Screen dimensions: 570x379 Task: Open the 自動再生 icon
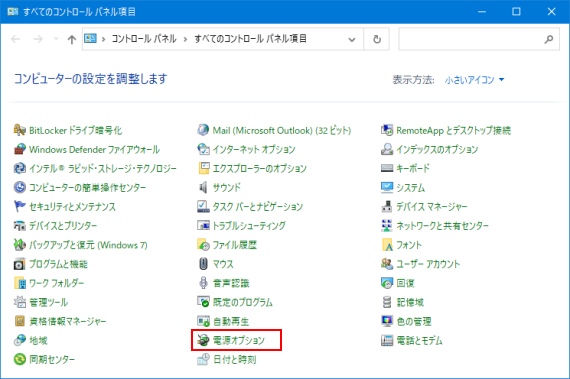(203, 321)
